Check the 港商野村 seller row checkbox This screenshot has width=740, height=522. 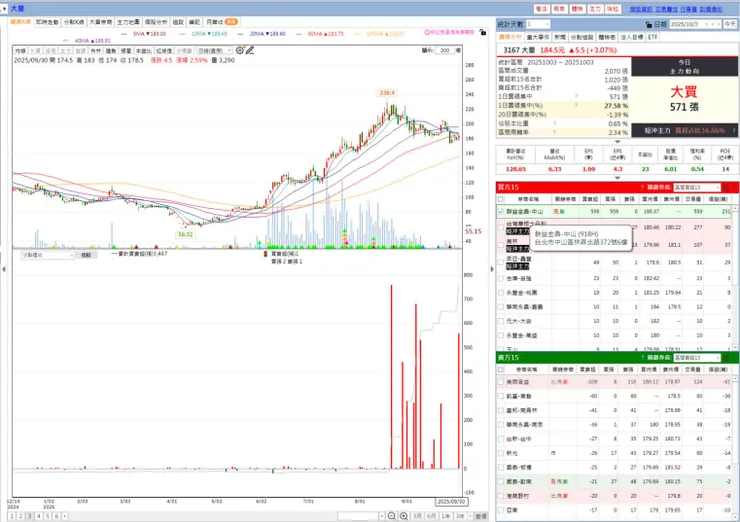pos(501,496)
